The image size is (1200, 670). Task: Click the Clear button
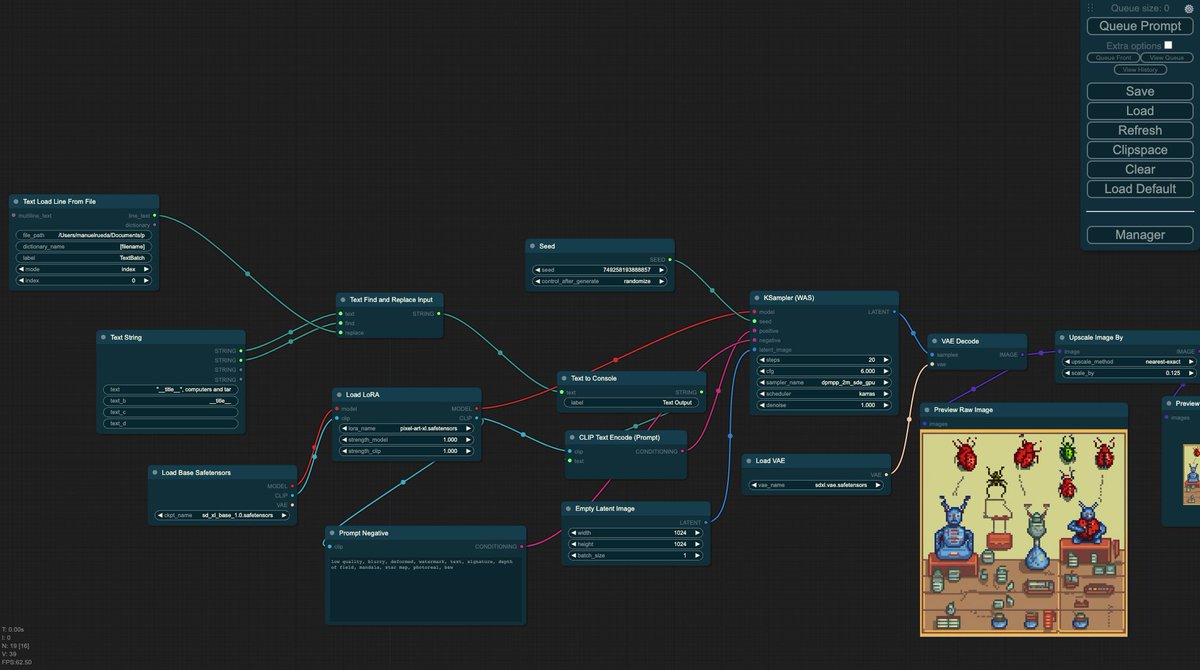coord(1140,169)
